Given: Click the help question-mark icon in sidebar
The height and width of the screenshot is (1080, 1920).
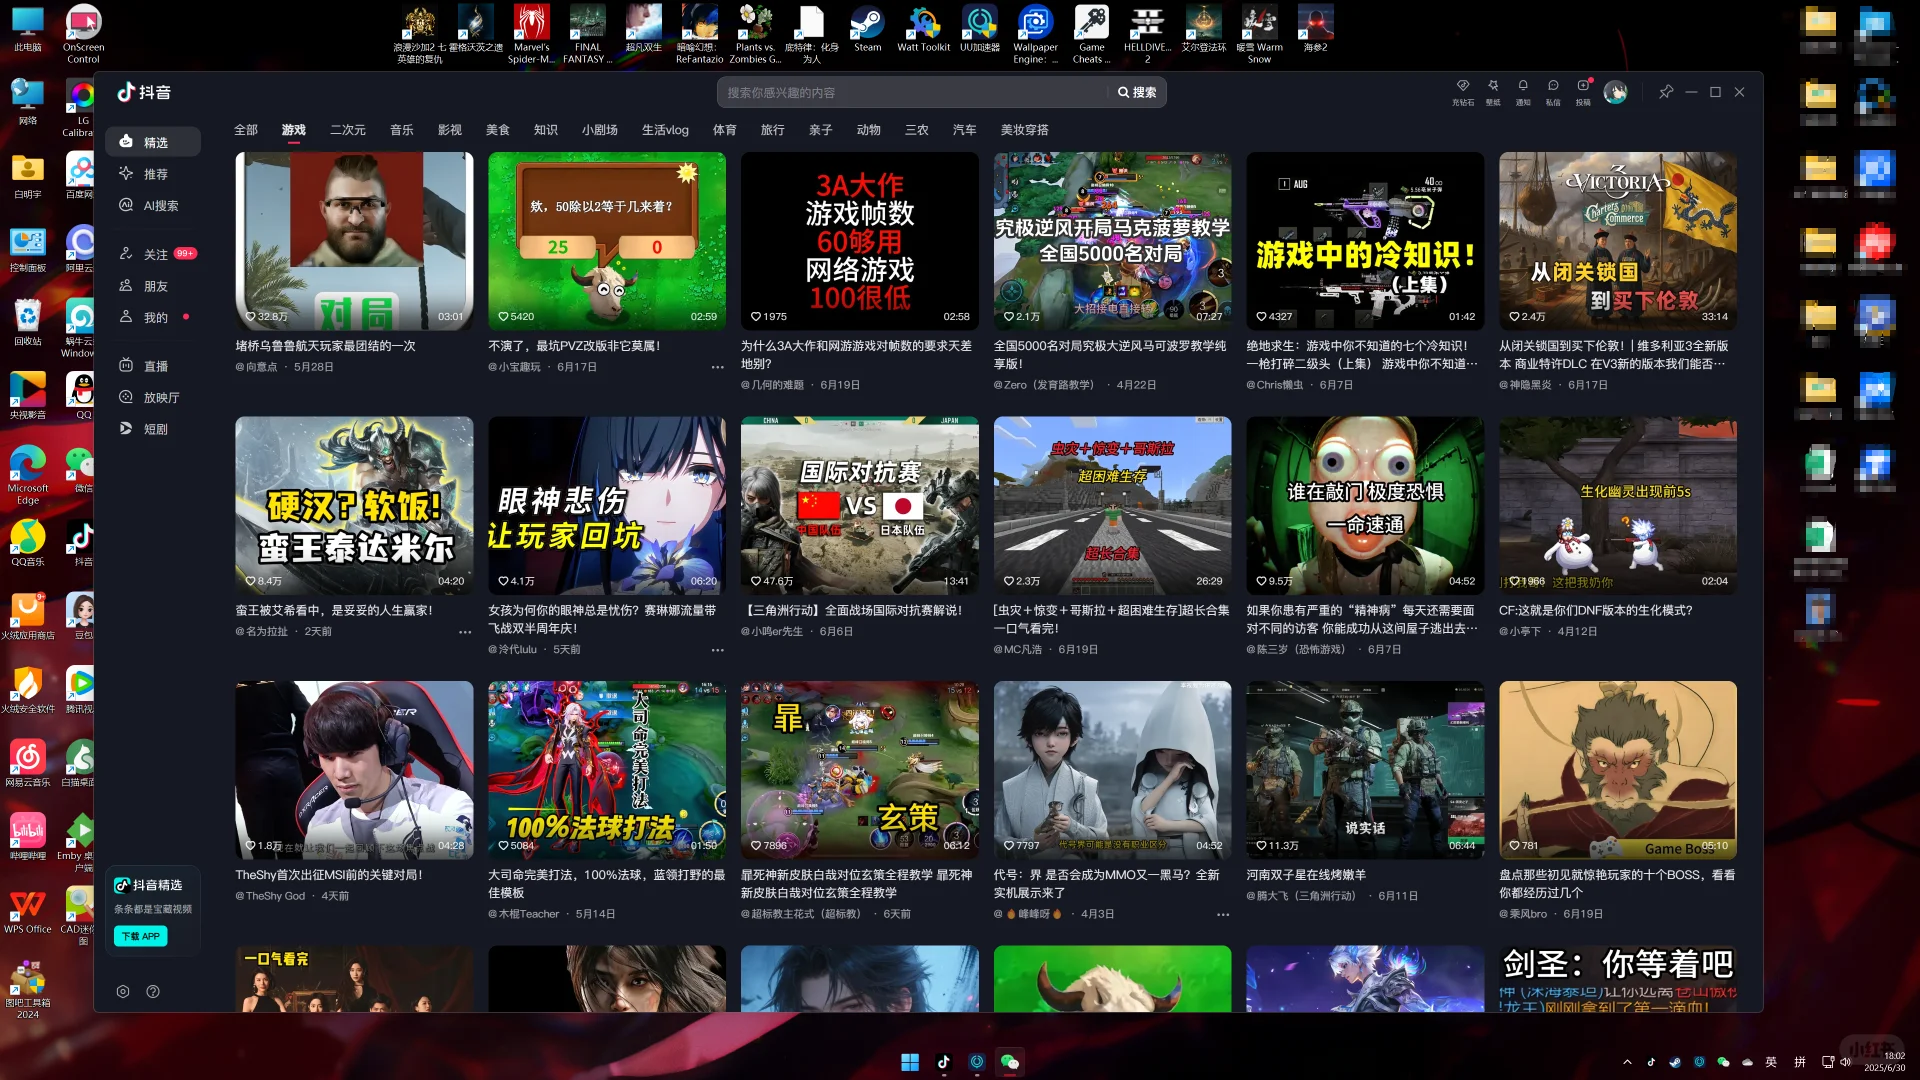Looking at the screenshot, I should 153,991.
